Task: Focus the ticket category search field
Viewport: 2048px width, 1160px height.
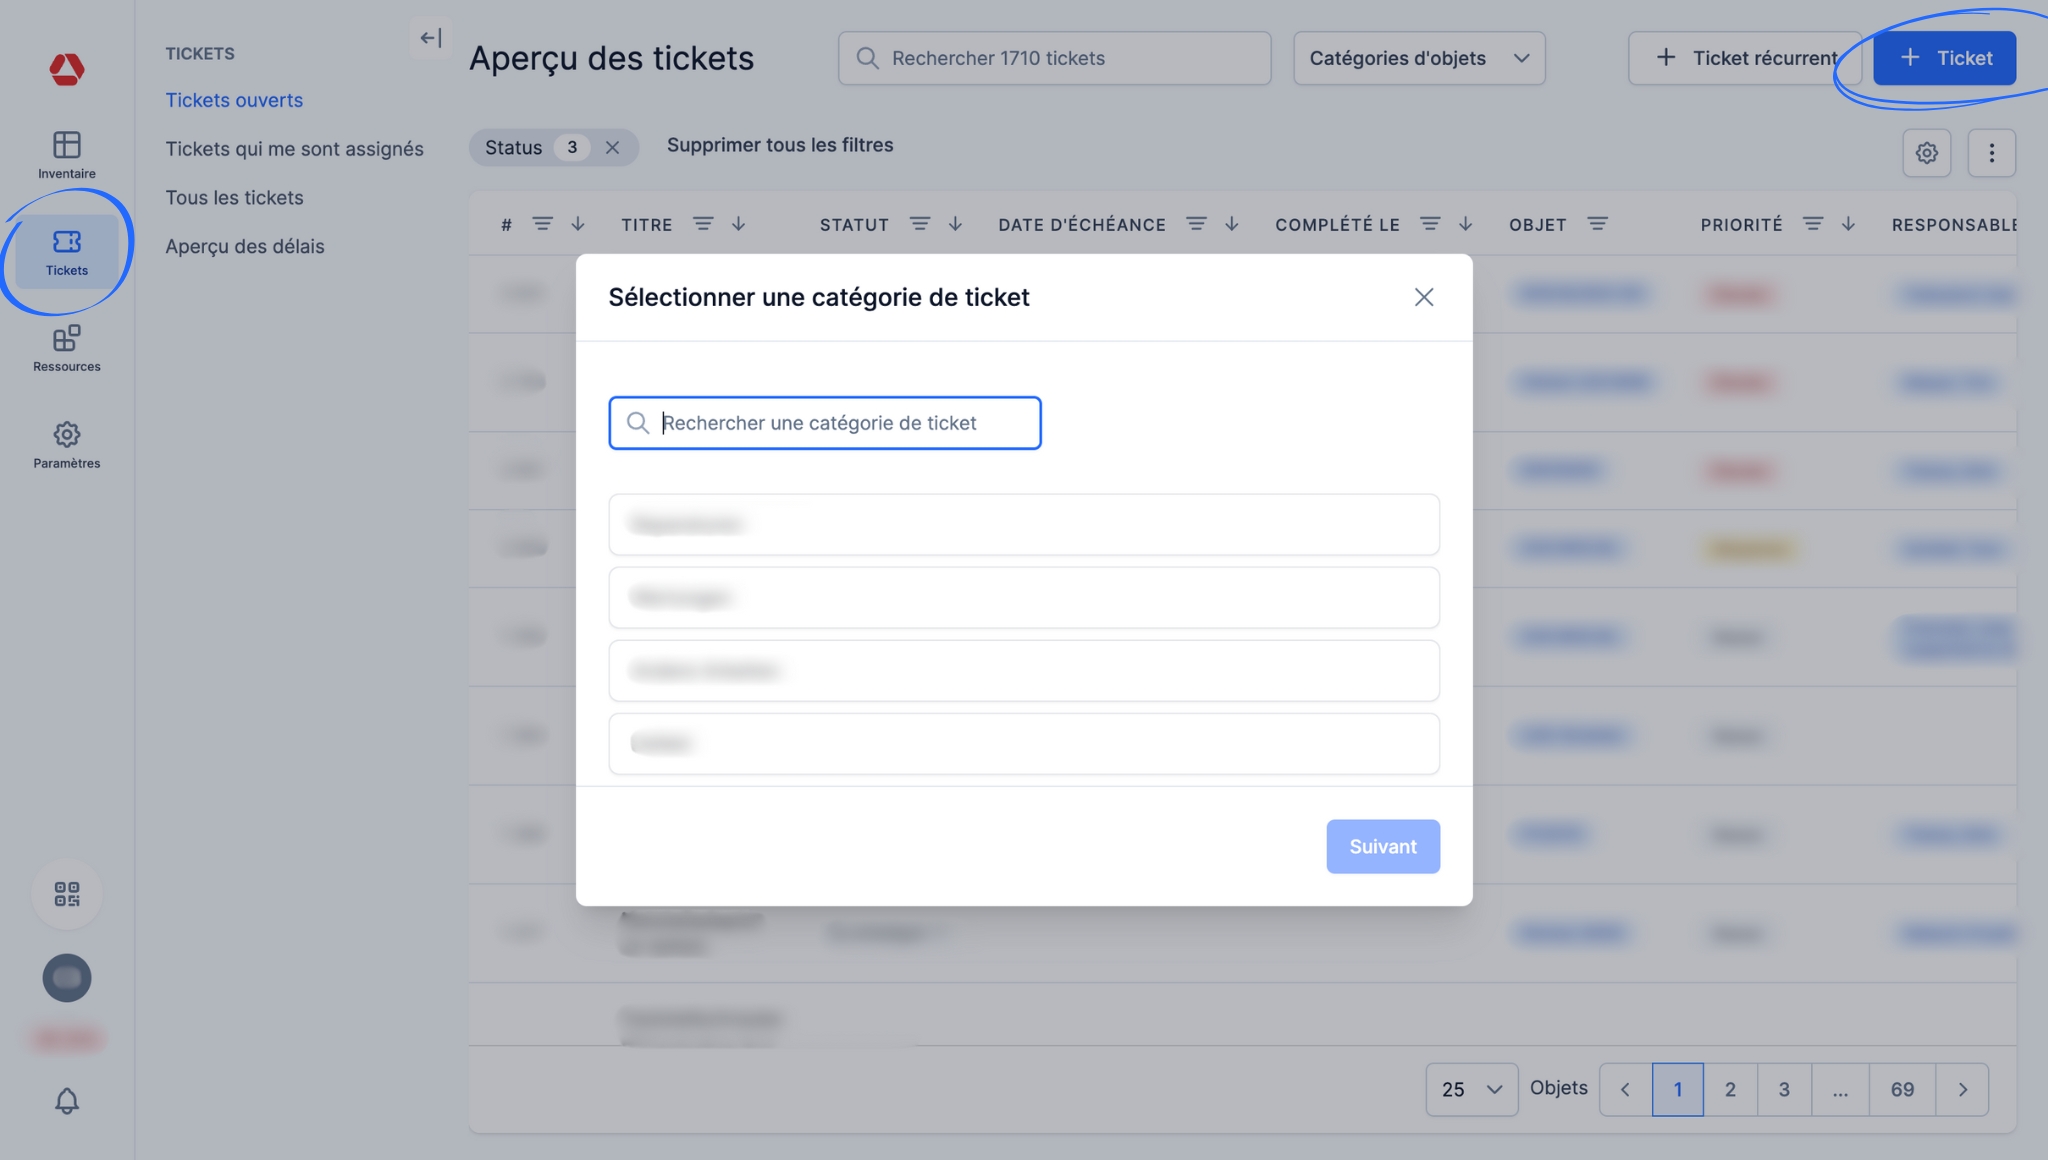Action: [824, 423]
